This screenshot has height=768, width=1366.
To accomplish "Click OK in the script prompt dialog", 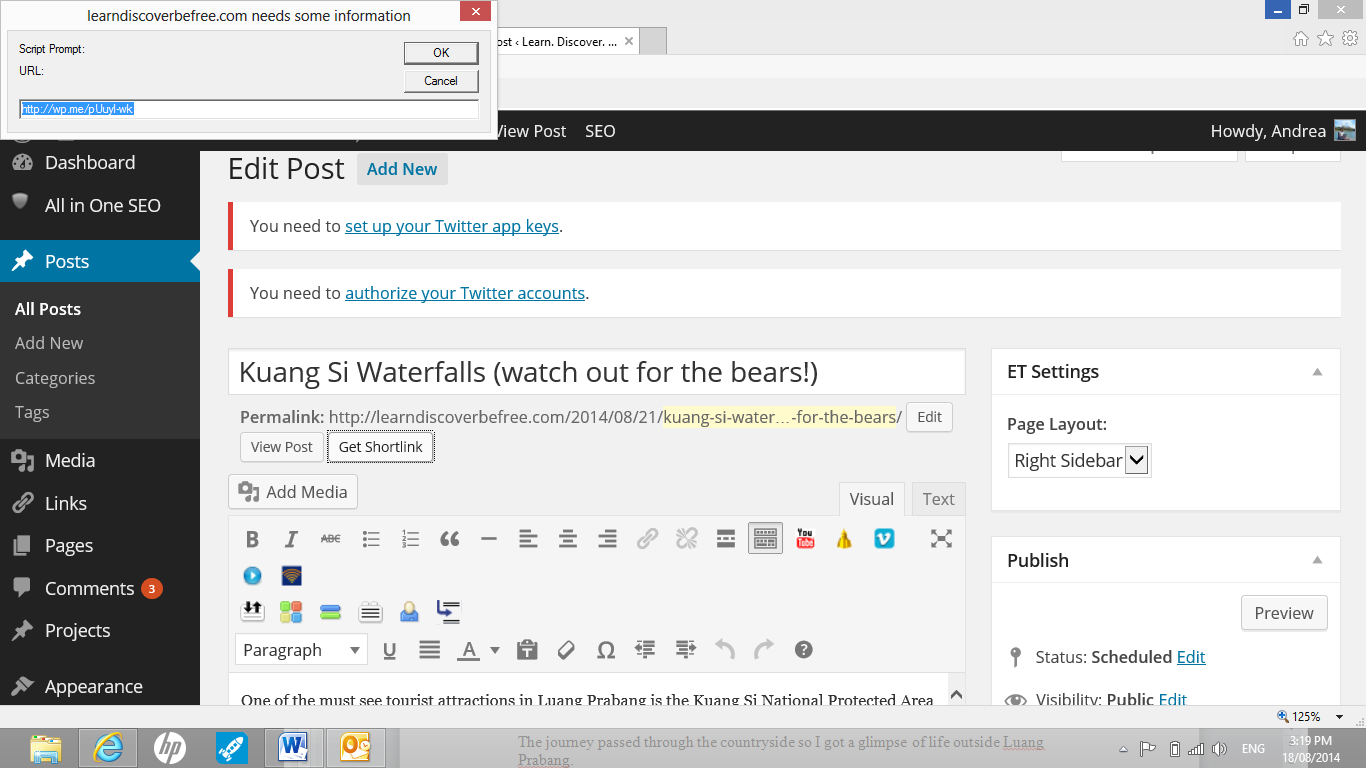I will 441,53.
